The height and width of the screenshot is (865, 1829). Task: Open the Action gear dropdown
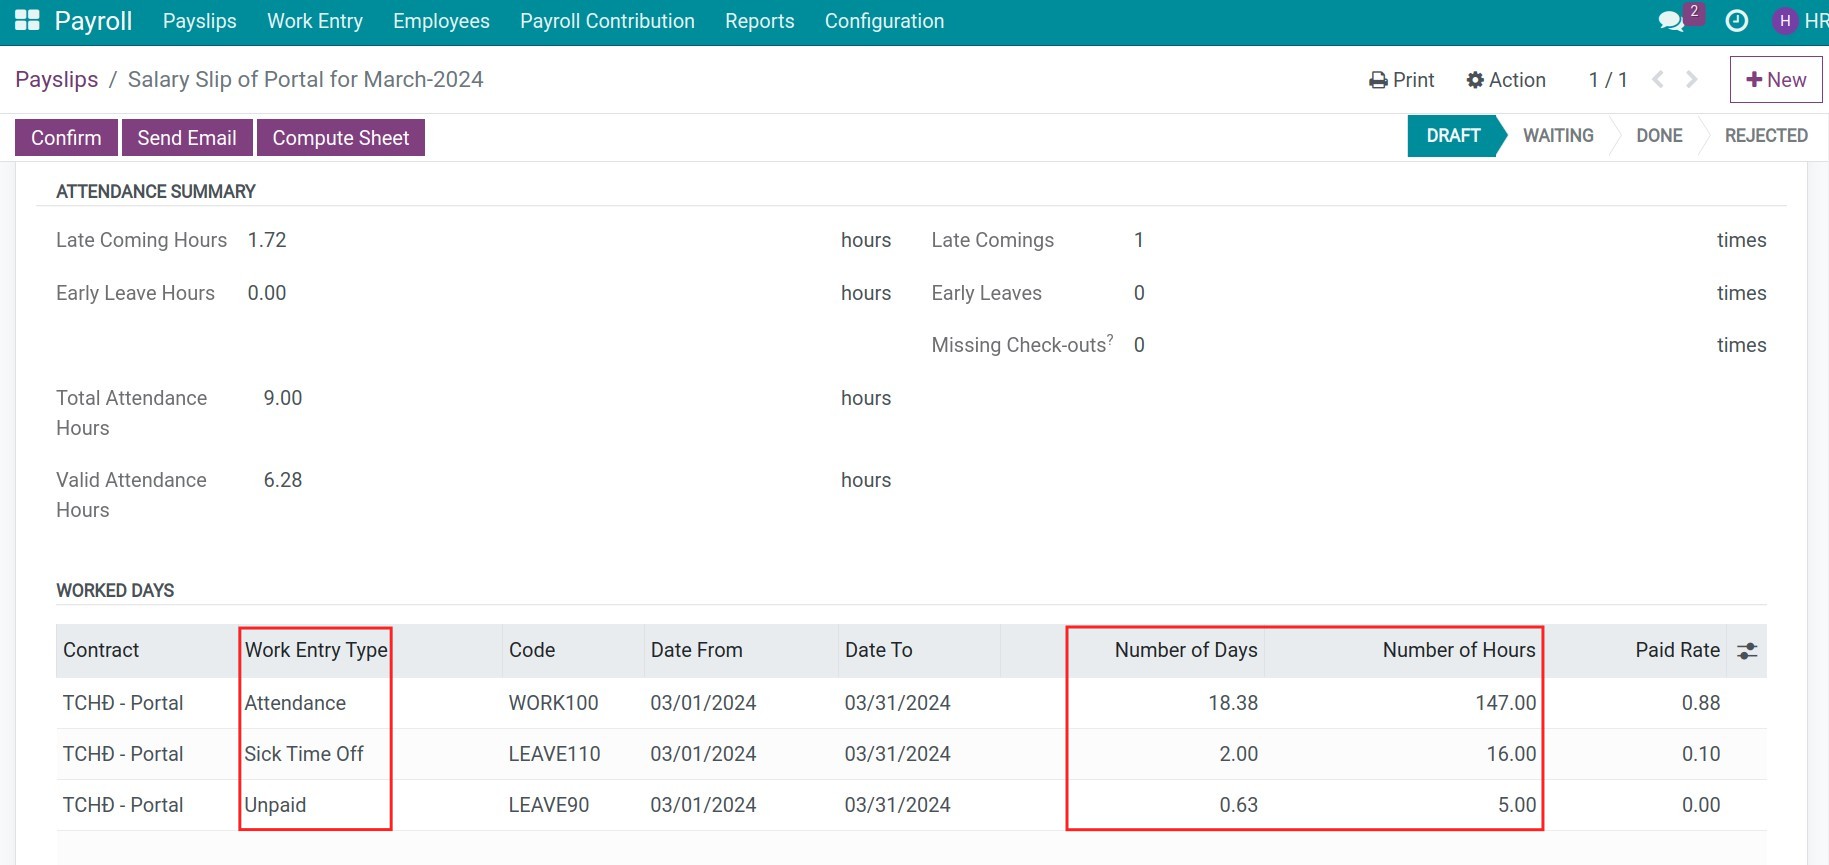(1506, 80)
